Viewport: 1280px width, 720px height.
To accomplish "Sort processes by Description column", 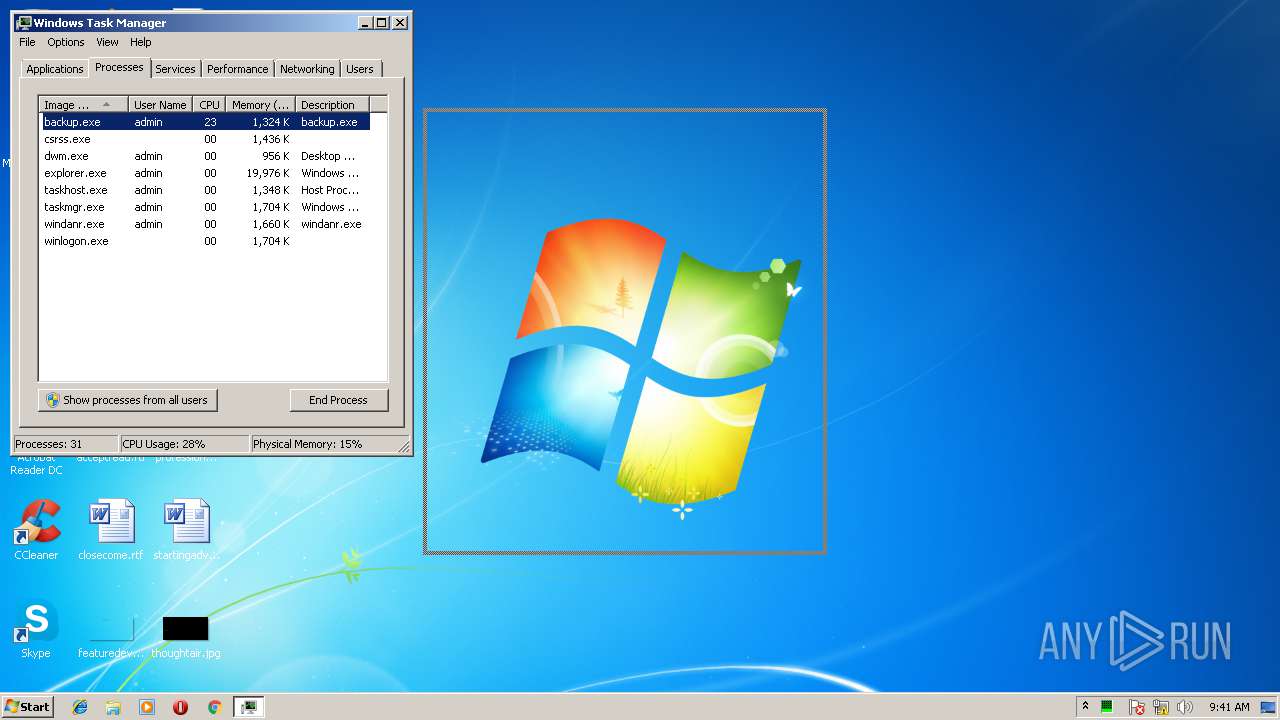I will 332,105.
